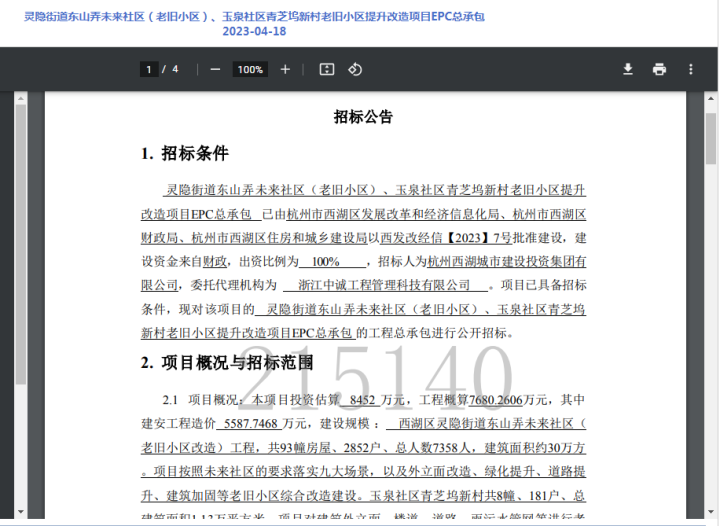Click the investment estimate 8452
This screenshot has height=526, width=720.
362,400
